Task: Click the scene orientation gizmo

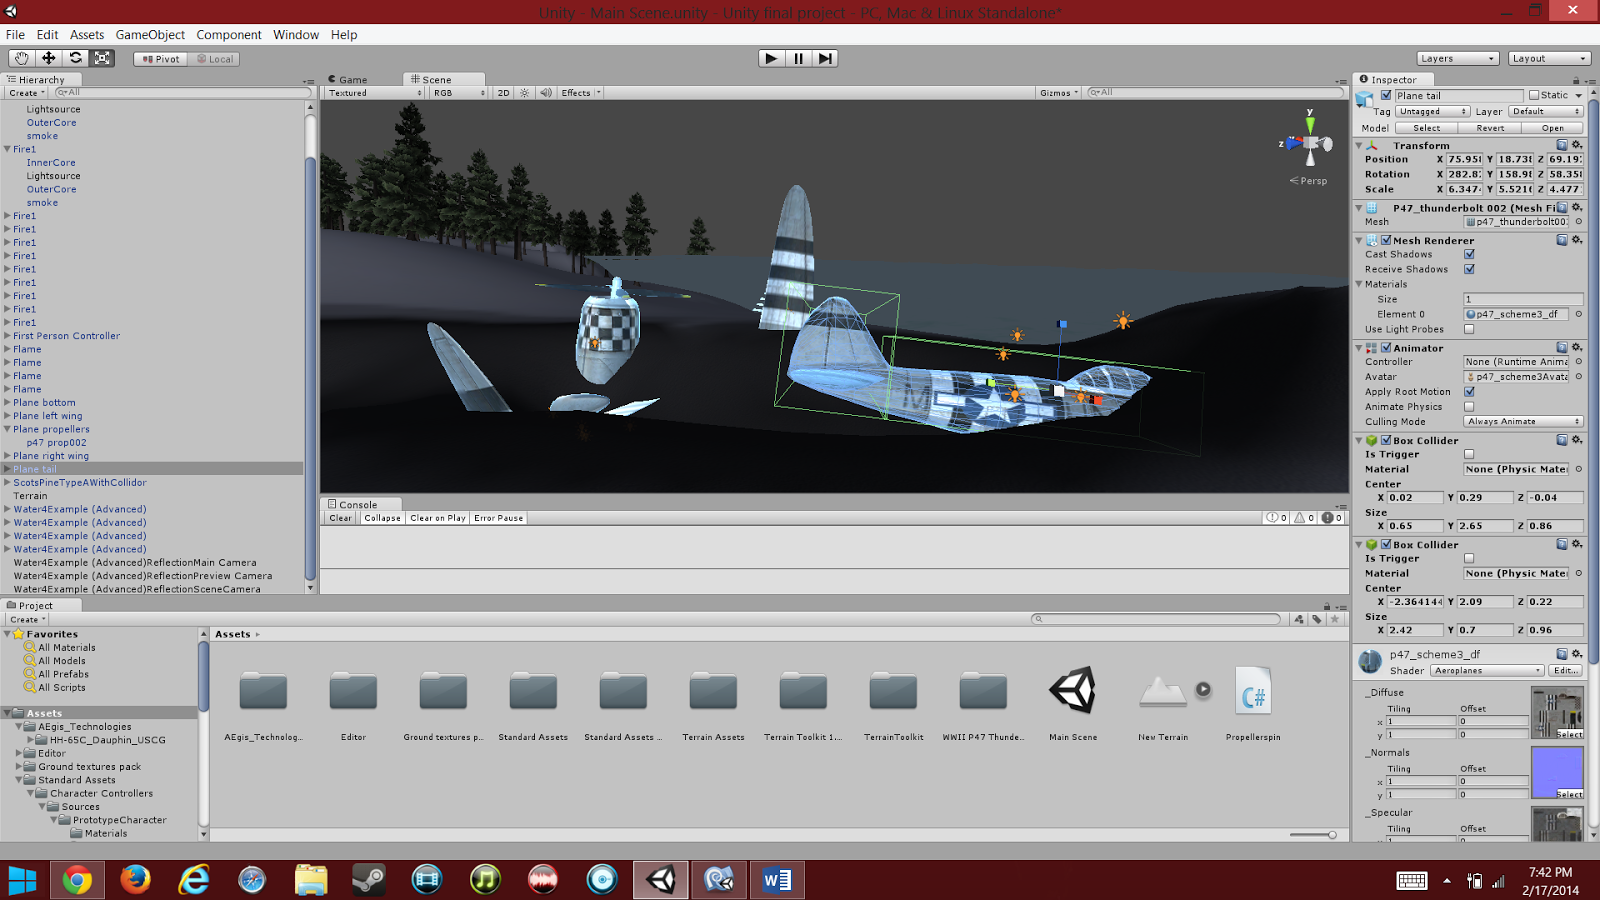Action: 1310,143
